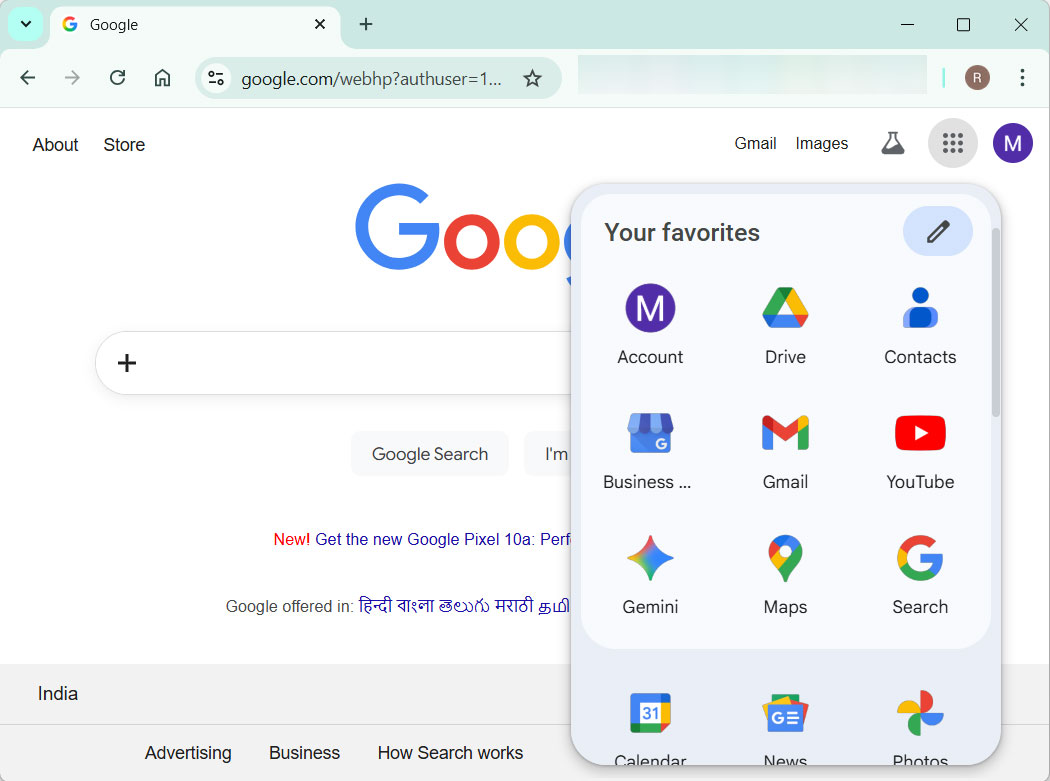The height and width of the screenshot is (781, 1050).
Task: Open YouTube from your favorites
Action: point(919,433)
